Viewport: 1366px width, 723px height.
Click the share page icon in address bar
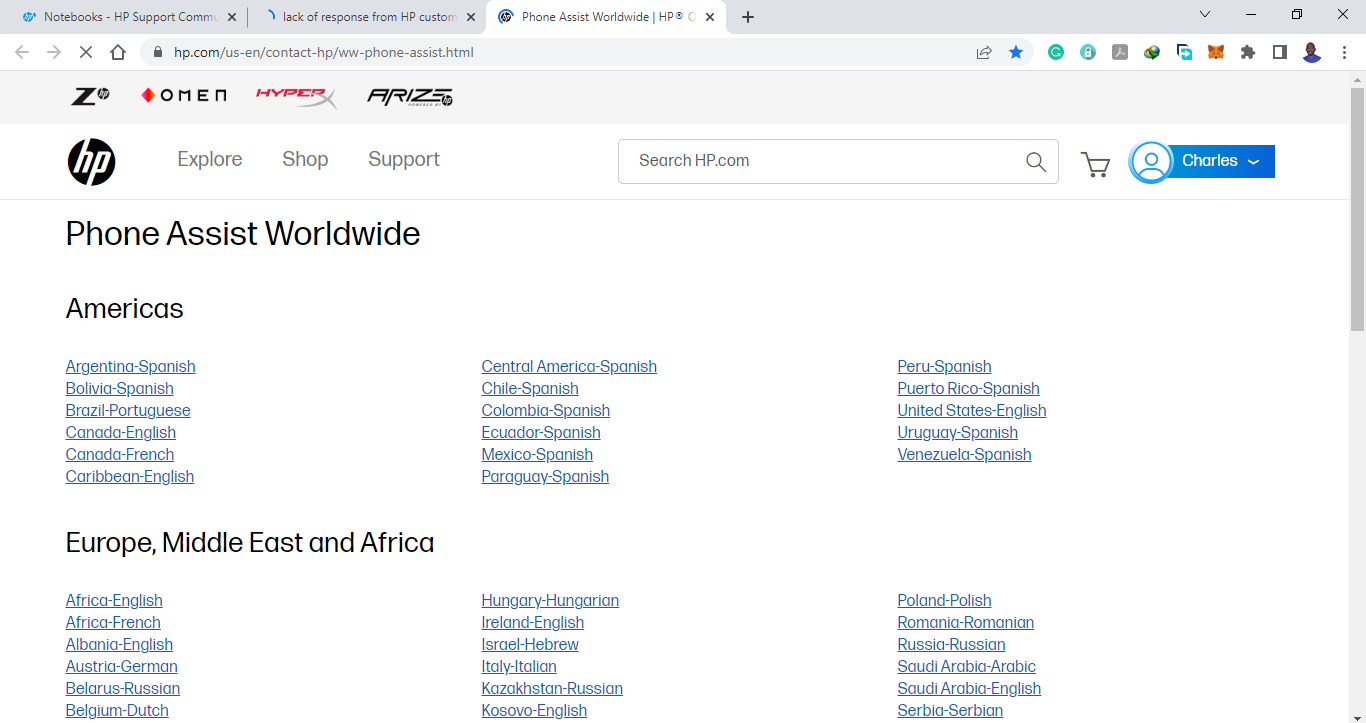(x=984, y=52)
